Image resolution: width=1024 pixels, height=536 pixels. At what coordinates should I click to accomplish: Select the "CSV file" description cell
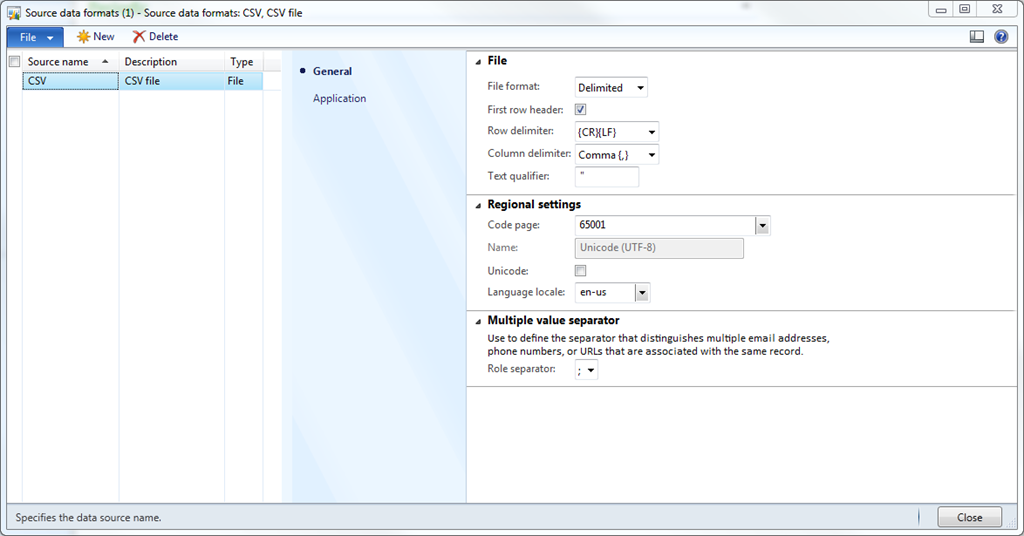pyautogui.click(x=172, y=81)
